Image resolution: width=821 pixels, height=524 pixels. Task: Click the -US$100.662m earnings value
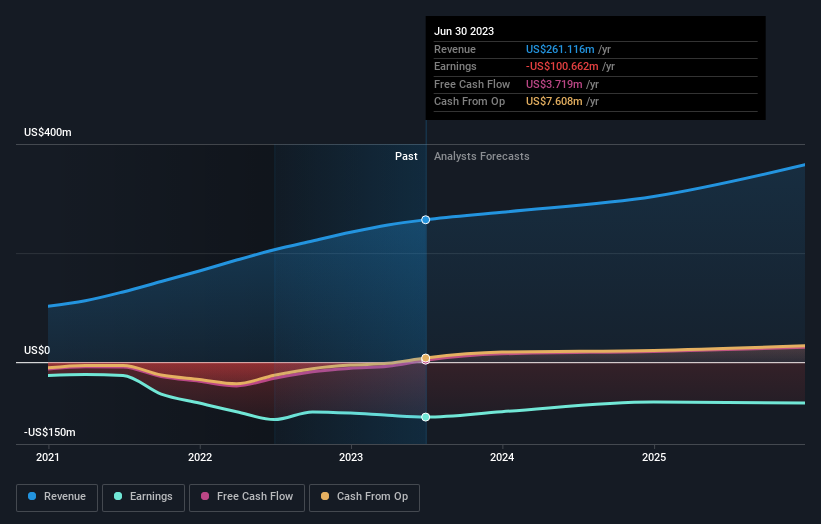pos(562,66)
